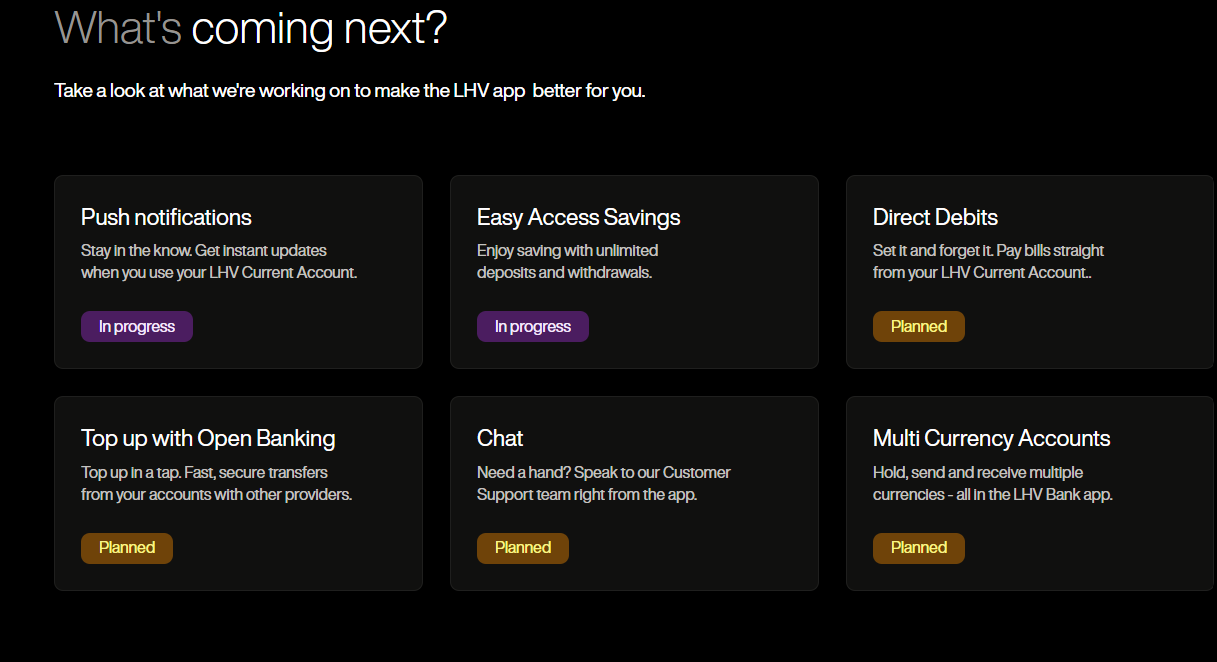Screen dimensions: 1217x662
Task: Open the Direct Debits card title
Action: coord(935,217)
